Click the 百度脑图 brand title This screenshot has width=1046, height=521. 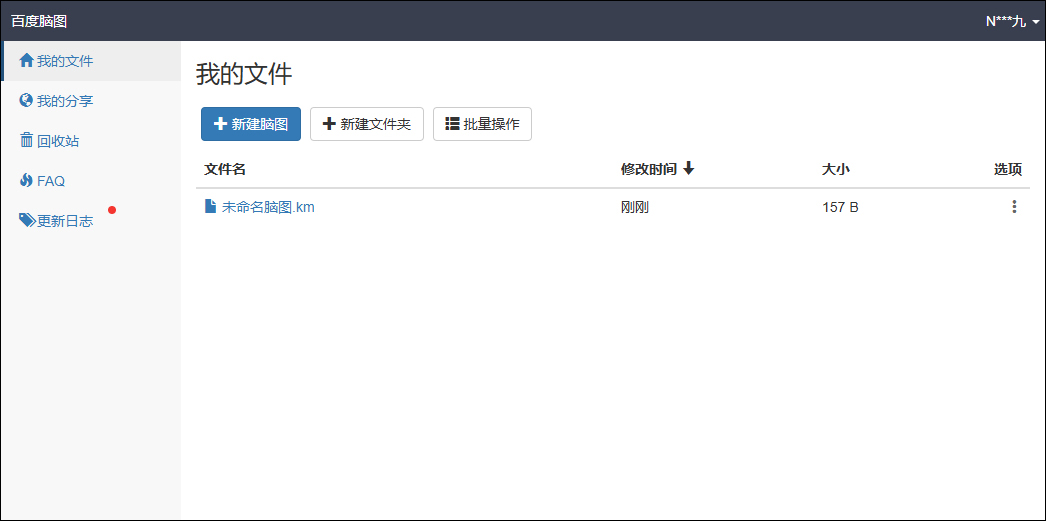click(x=39, y=21)
